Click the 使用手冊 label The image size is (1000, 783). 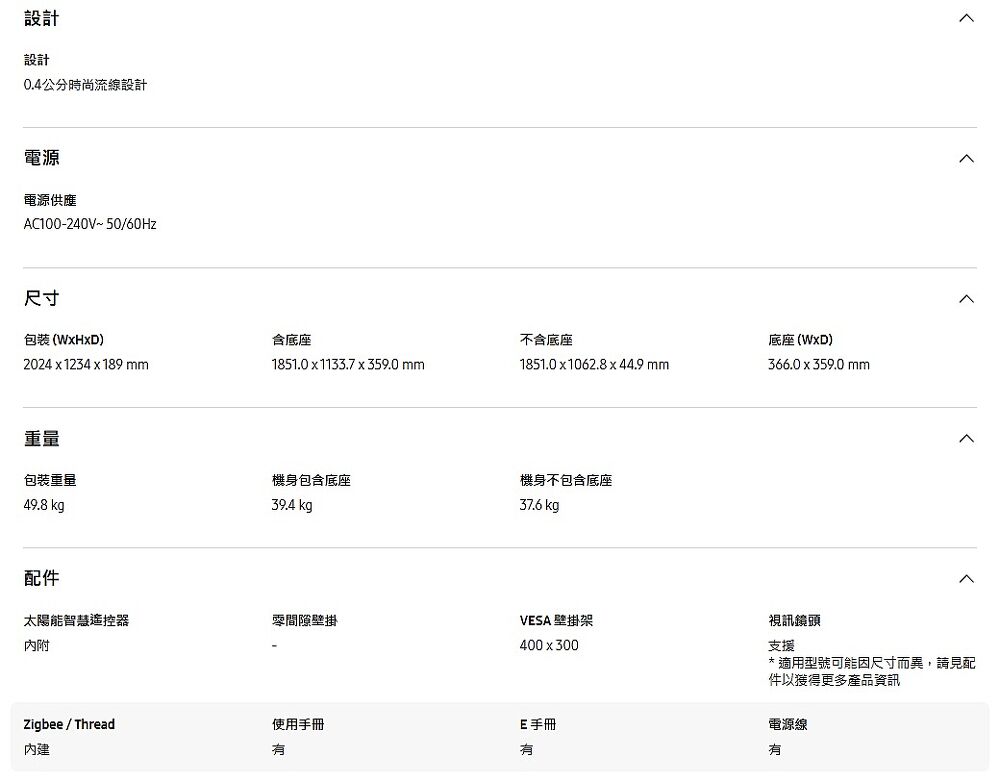pyautogui.click(x=298, y=724)
